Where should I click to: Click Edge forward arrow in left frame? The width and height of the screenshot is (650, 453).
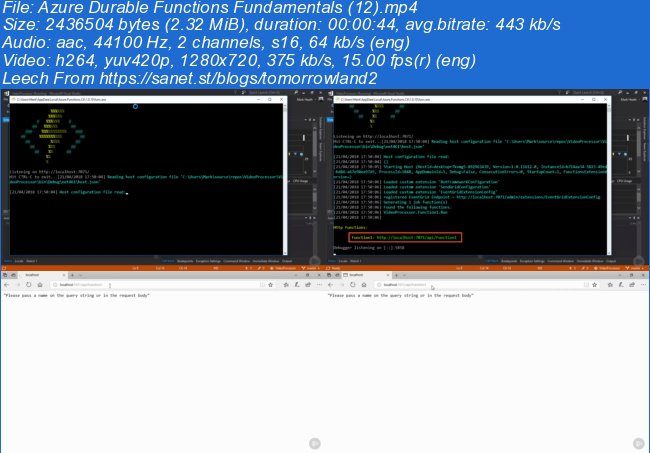point(18,285)
